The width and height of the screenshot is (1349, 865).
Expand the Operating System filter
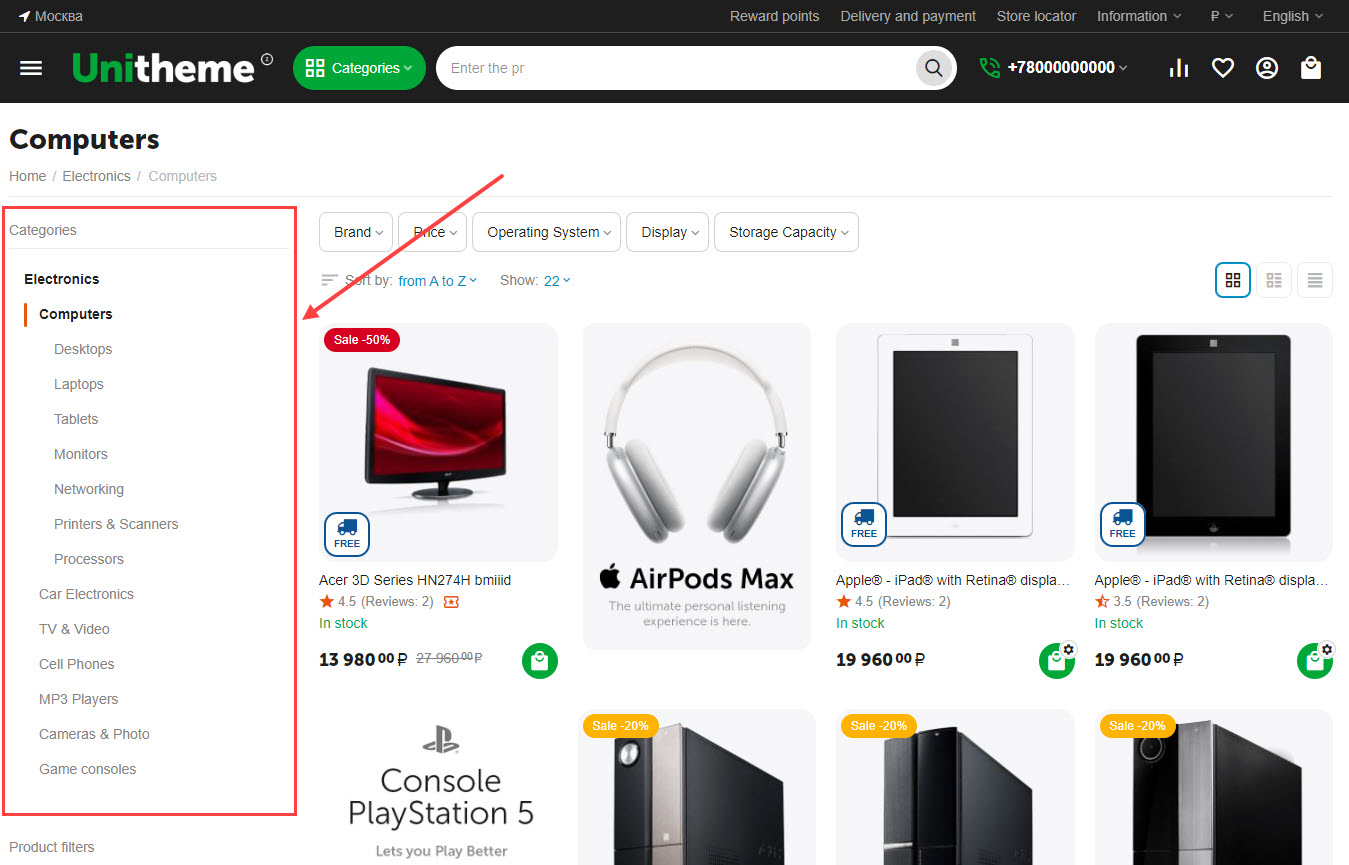click(546, 232)
